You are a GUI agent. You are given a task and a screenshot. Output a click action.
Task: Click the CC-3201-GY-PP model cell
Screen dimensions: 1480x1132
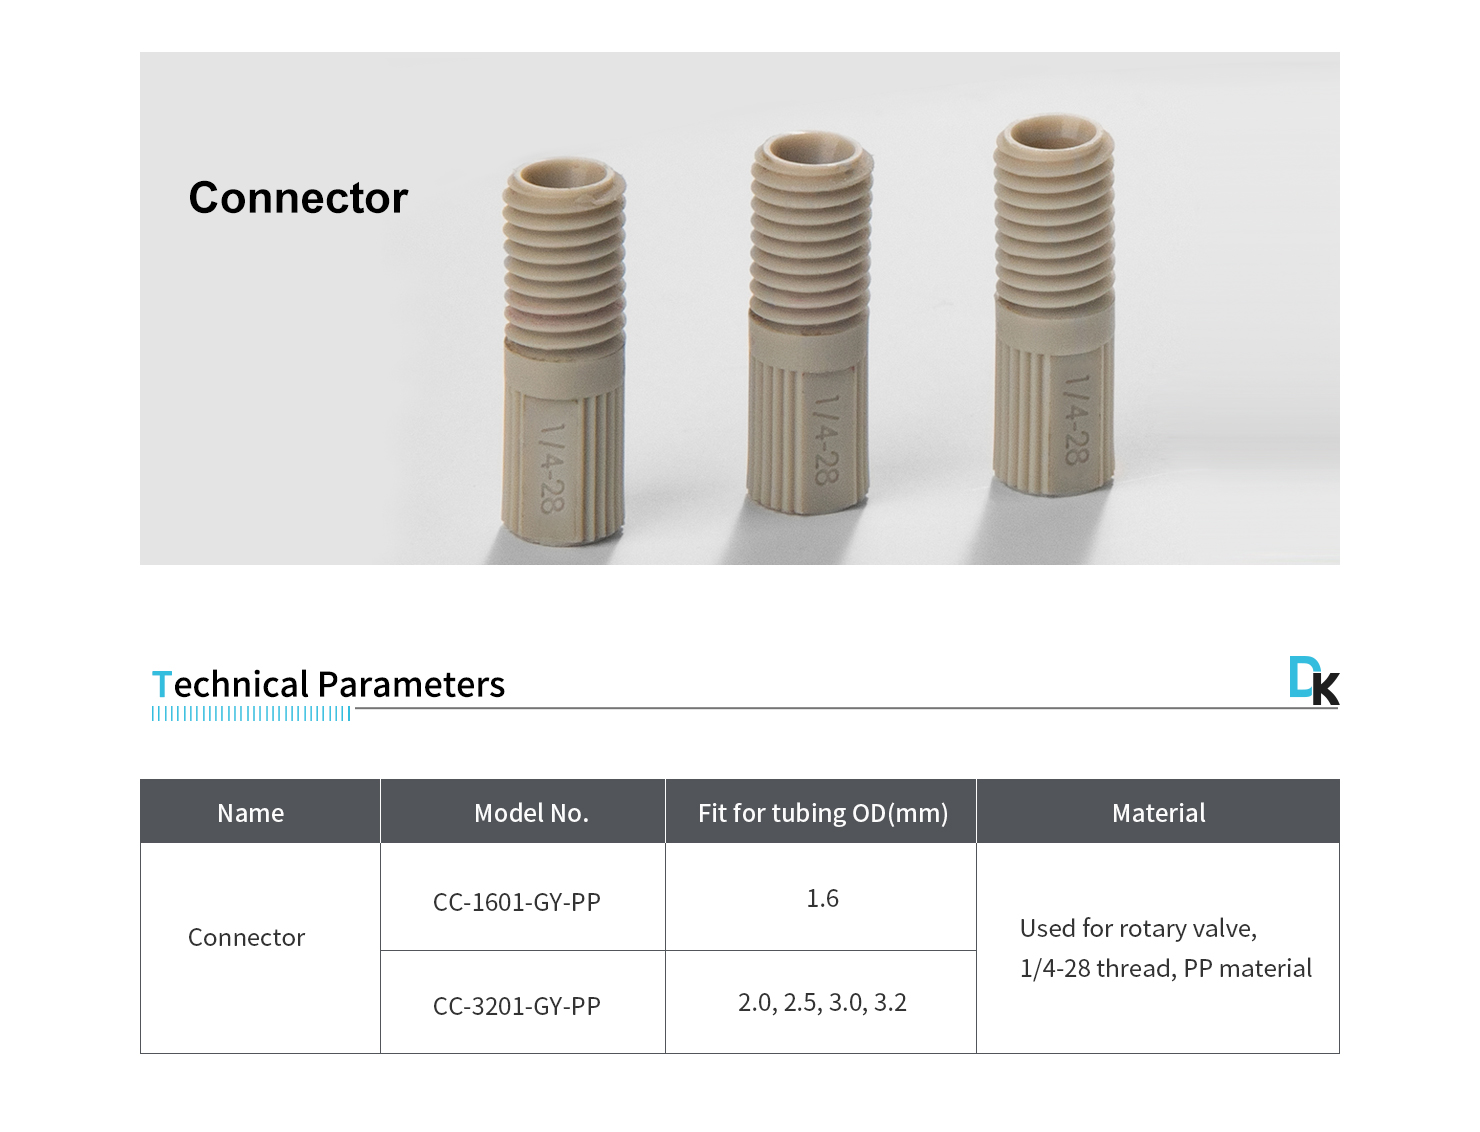tap(516, 1006)
